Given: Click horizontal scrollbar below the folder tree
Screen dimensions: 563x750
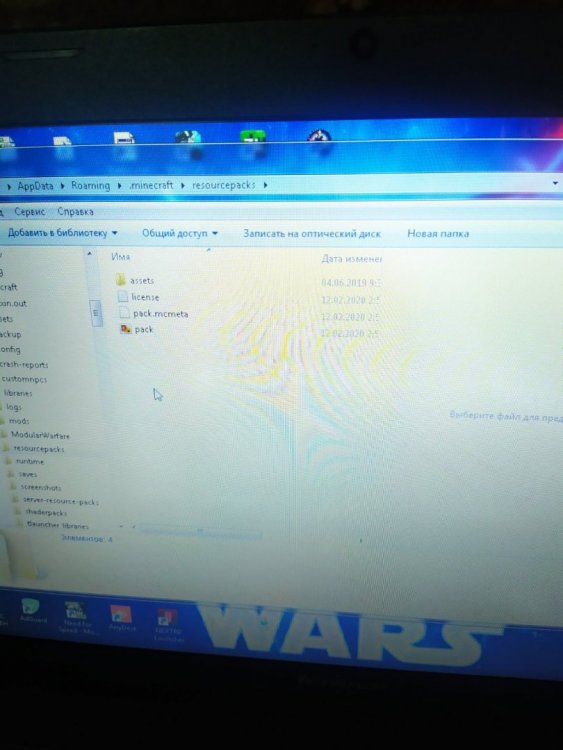Looking at the screenshot, I should point(200,530).
